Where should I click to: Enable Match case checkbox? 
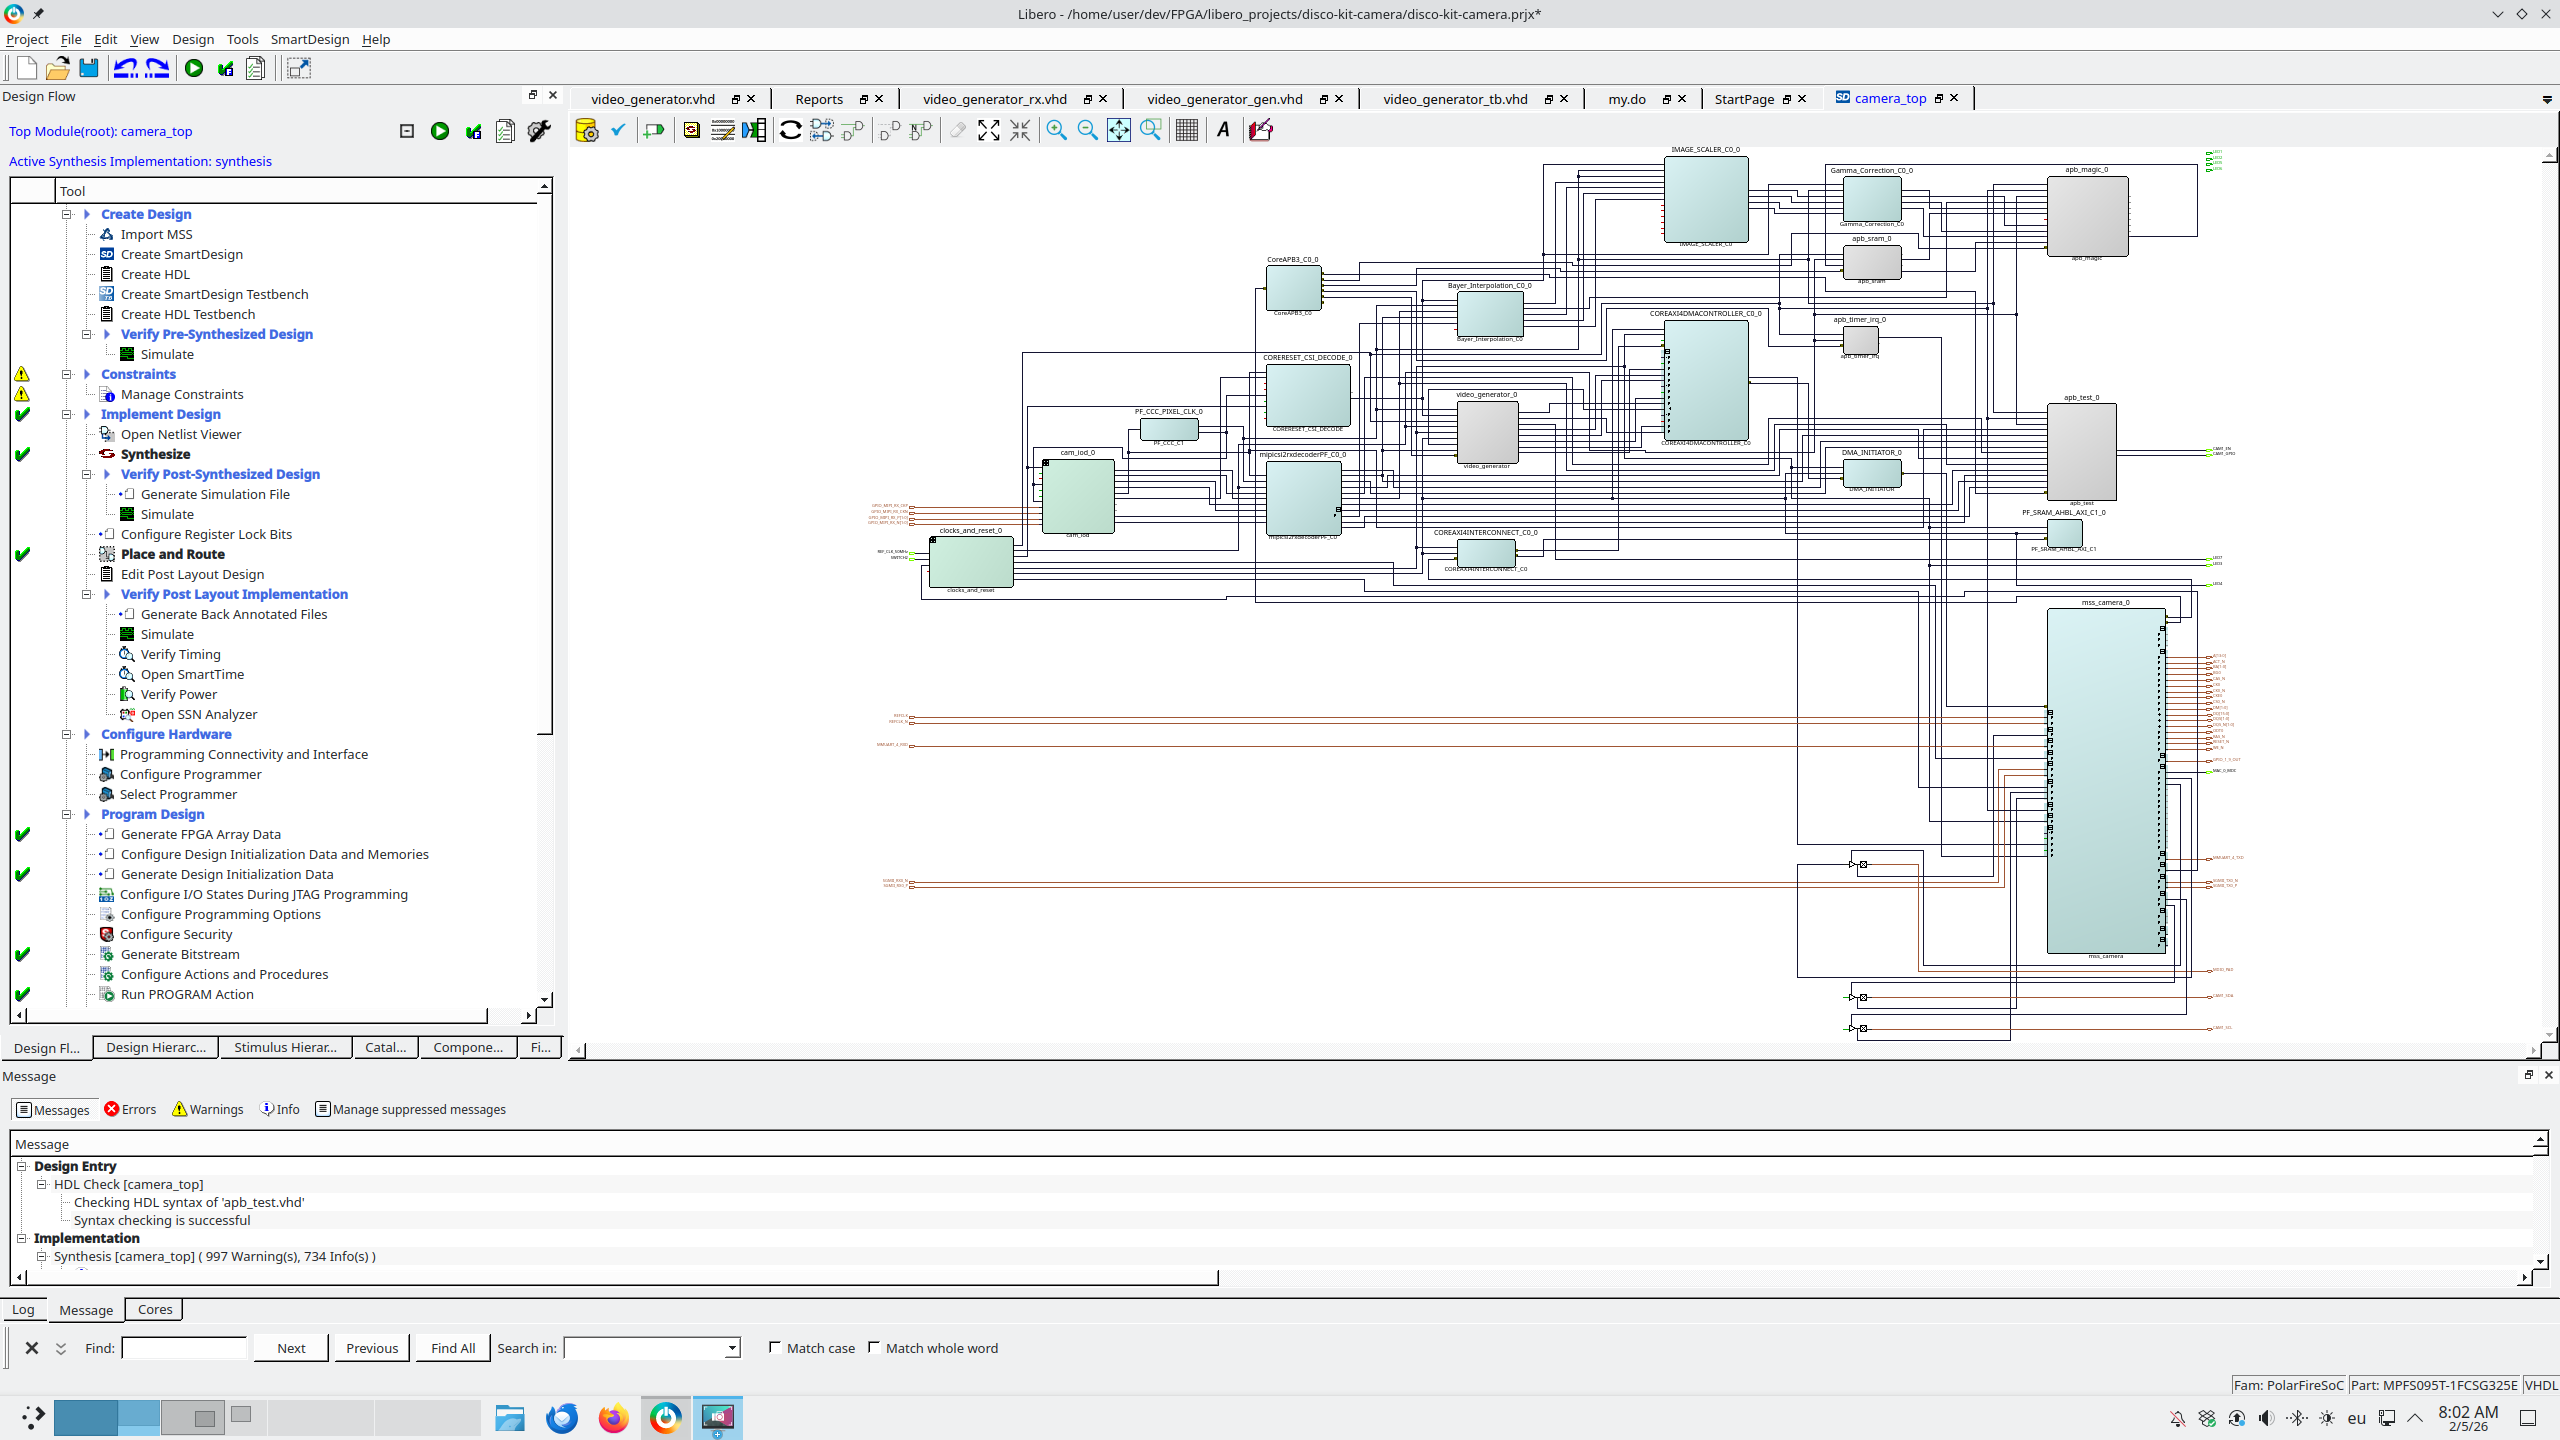775,1347
